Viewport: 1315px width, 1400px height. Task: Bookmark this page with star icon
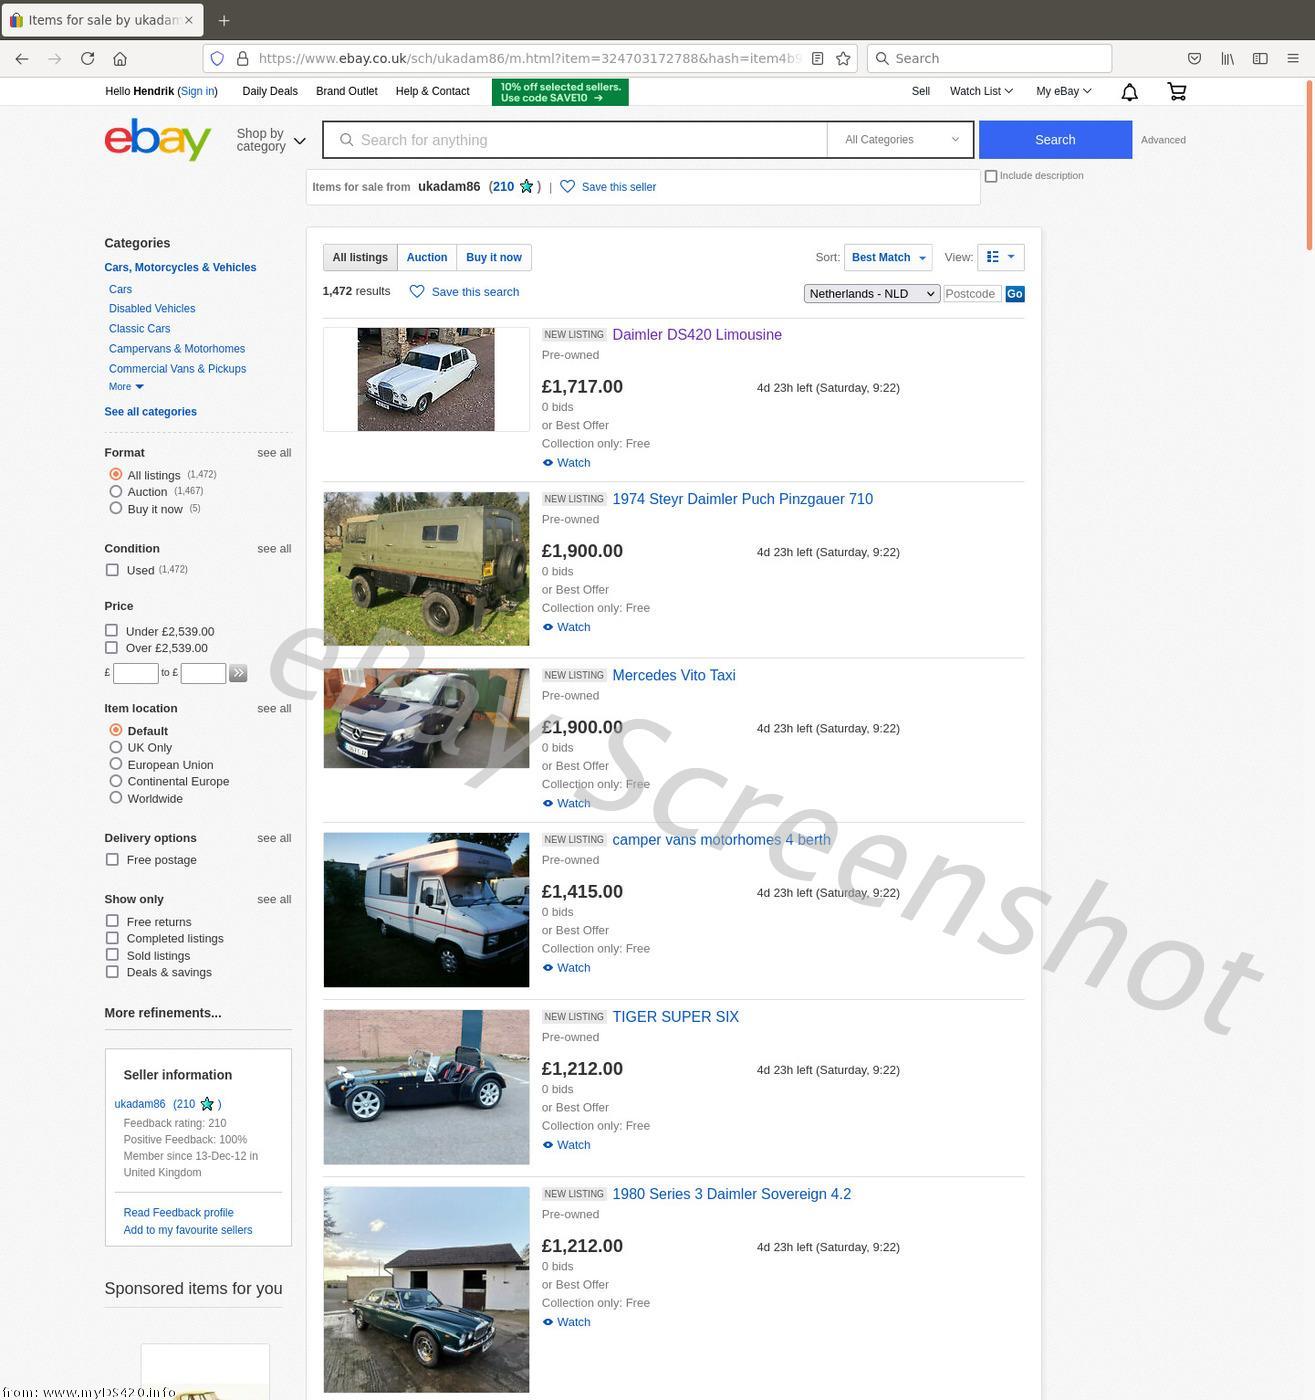pyautogui.click(x=843, y=59)
